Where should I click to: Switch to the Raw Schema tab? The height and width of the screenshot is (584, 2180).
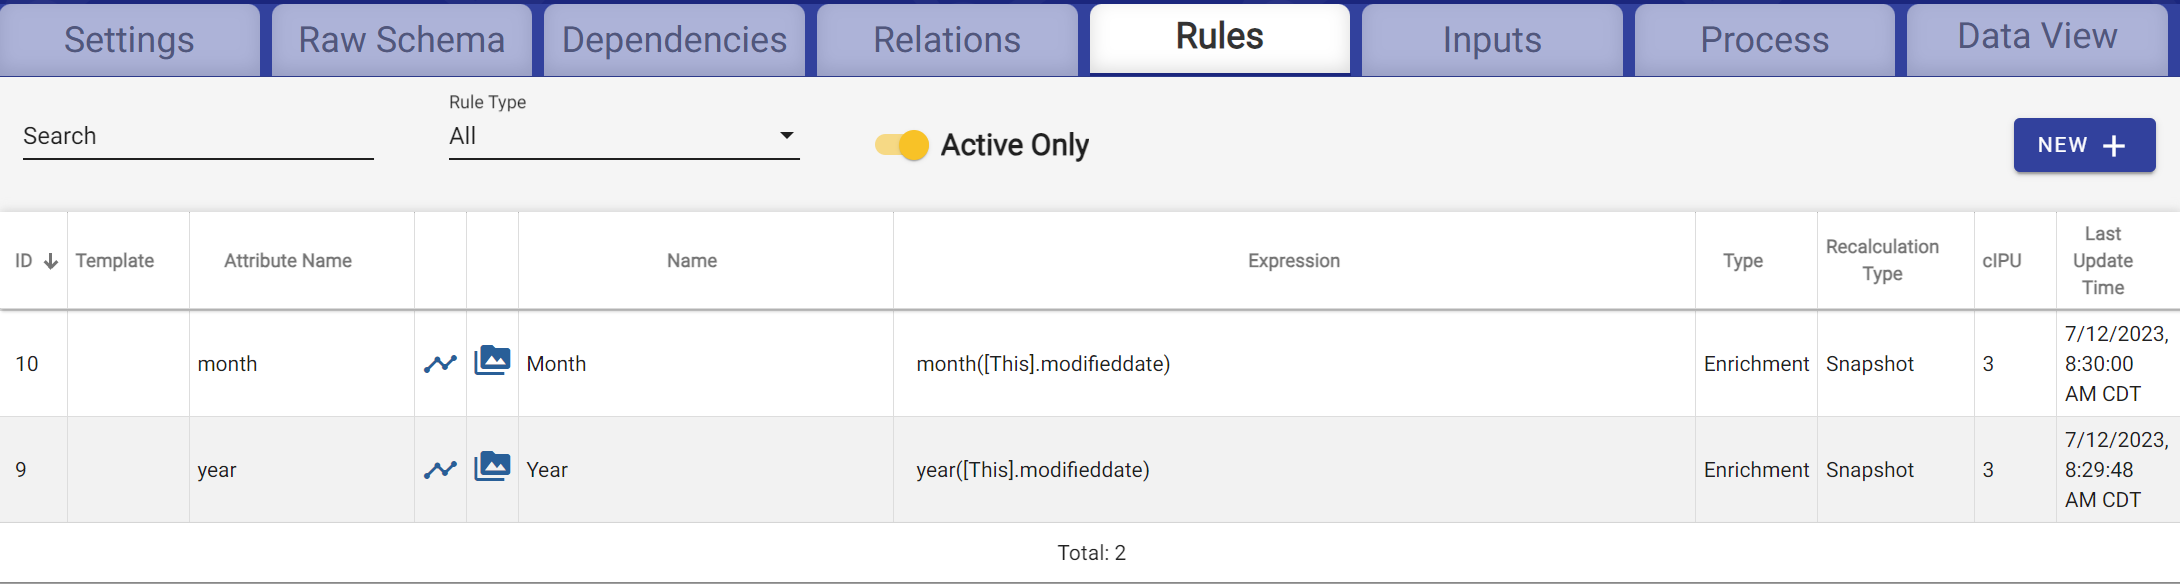400,40
